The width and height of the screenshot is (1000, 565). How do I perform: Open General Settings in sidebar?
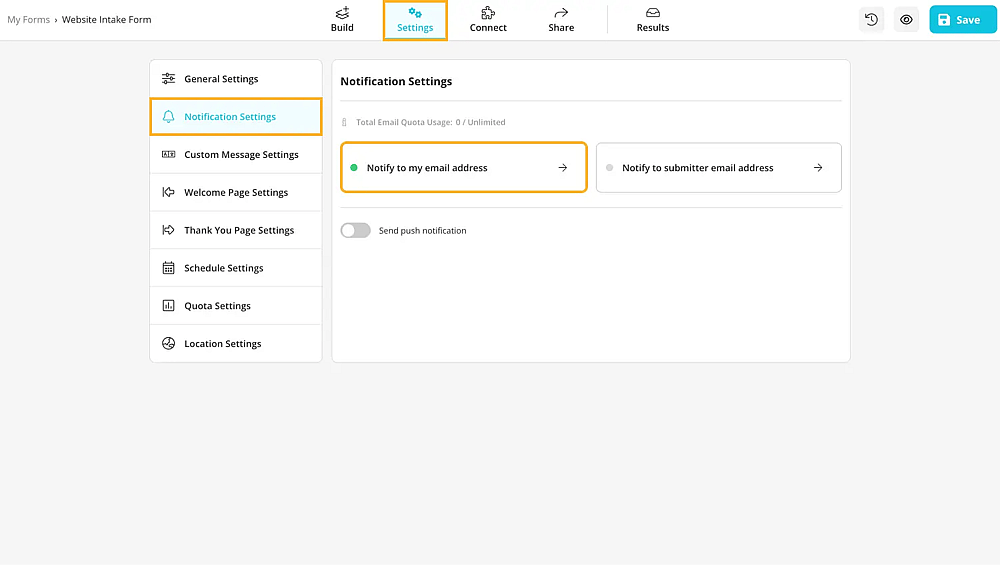[x=236, y=79]
